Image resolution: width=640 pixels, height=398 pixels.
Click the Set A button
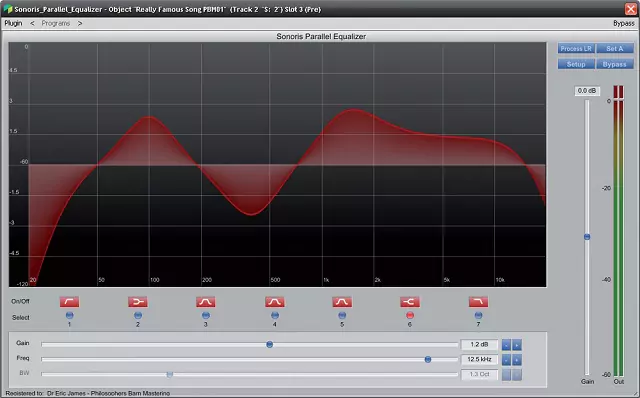pos(615,49)
